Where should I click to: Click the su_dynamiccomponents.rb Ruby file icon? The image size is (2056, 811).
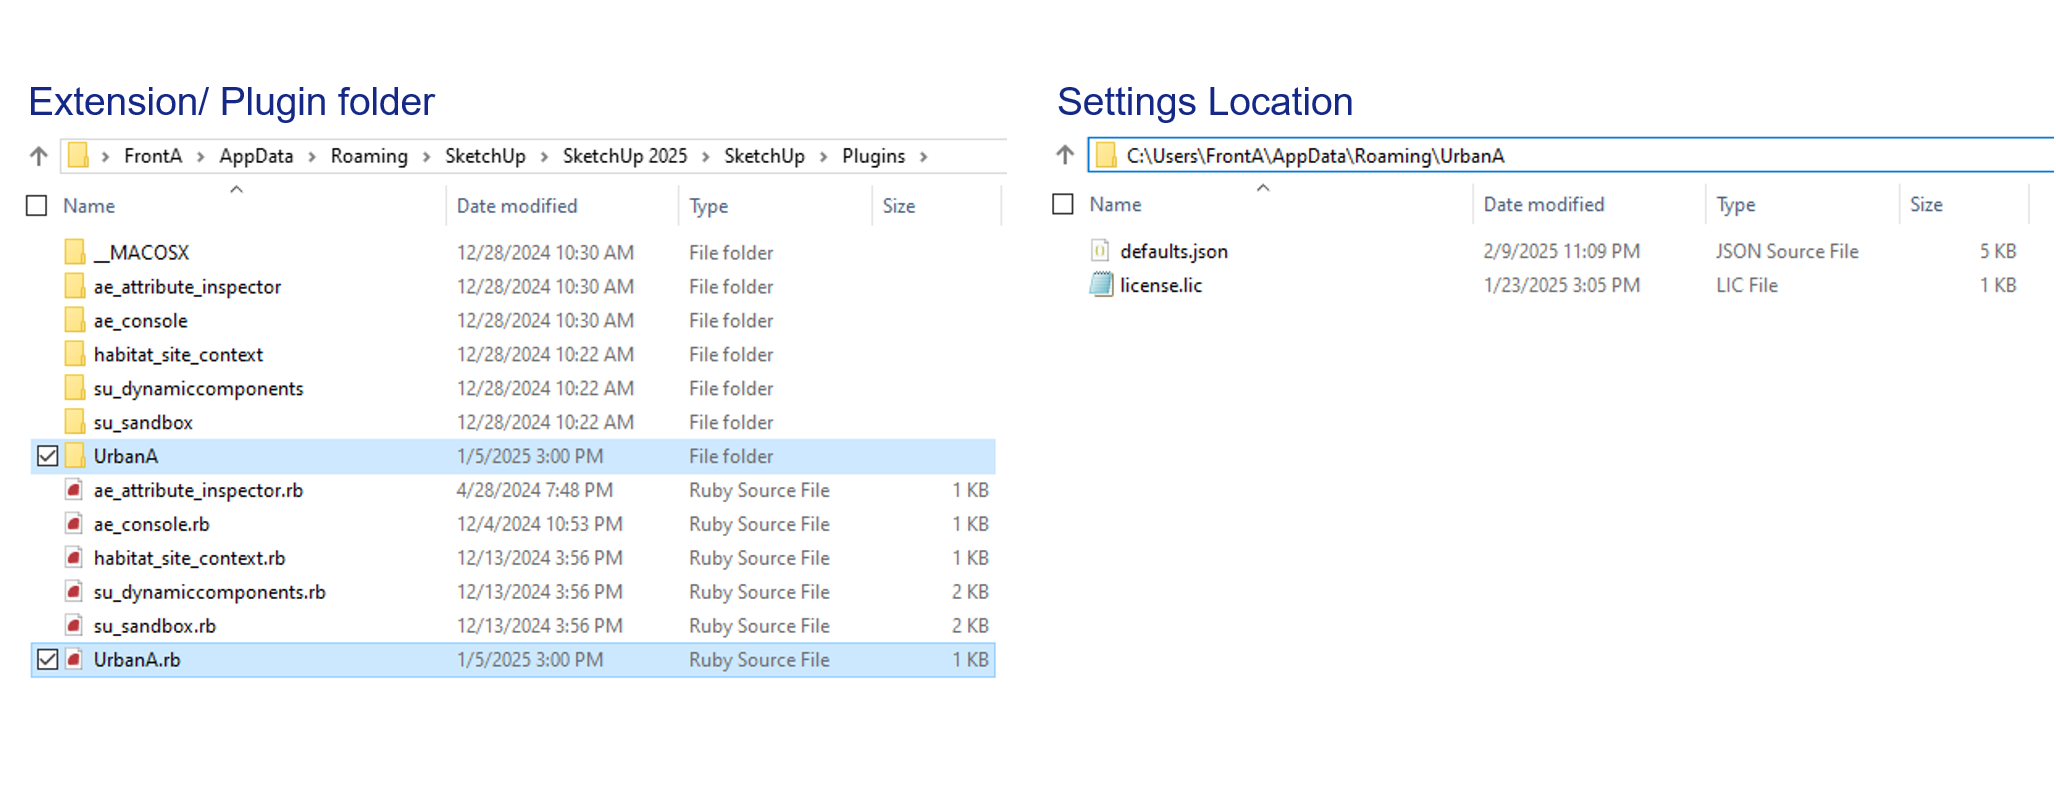coord(74,592)
